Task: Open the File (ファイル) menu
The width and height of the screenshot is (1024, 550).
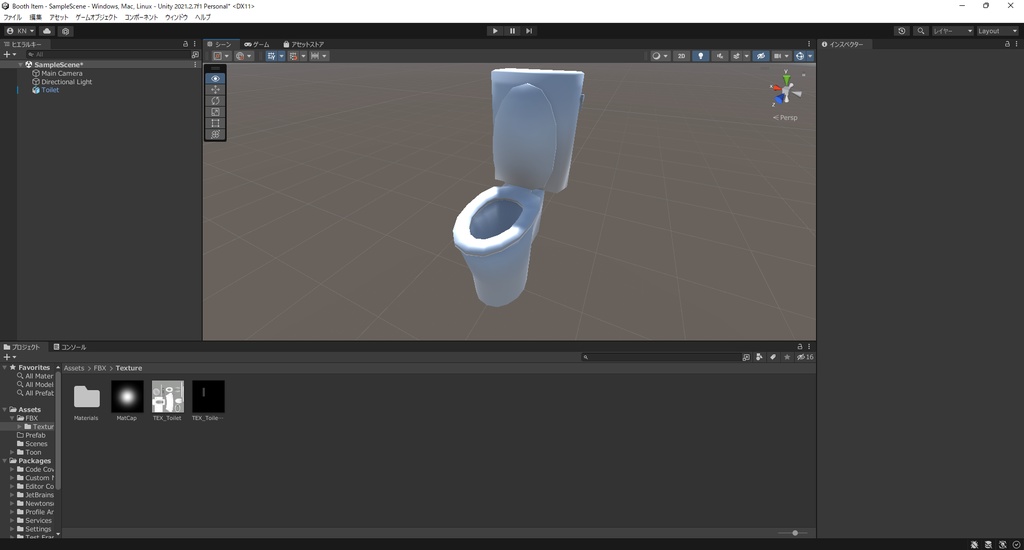Action: coord(12,18)
